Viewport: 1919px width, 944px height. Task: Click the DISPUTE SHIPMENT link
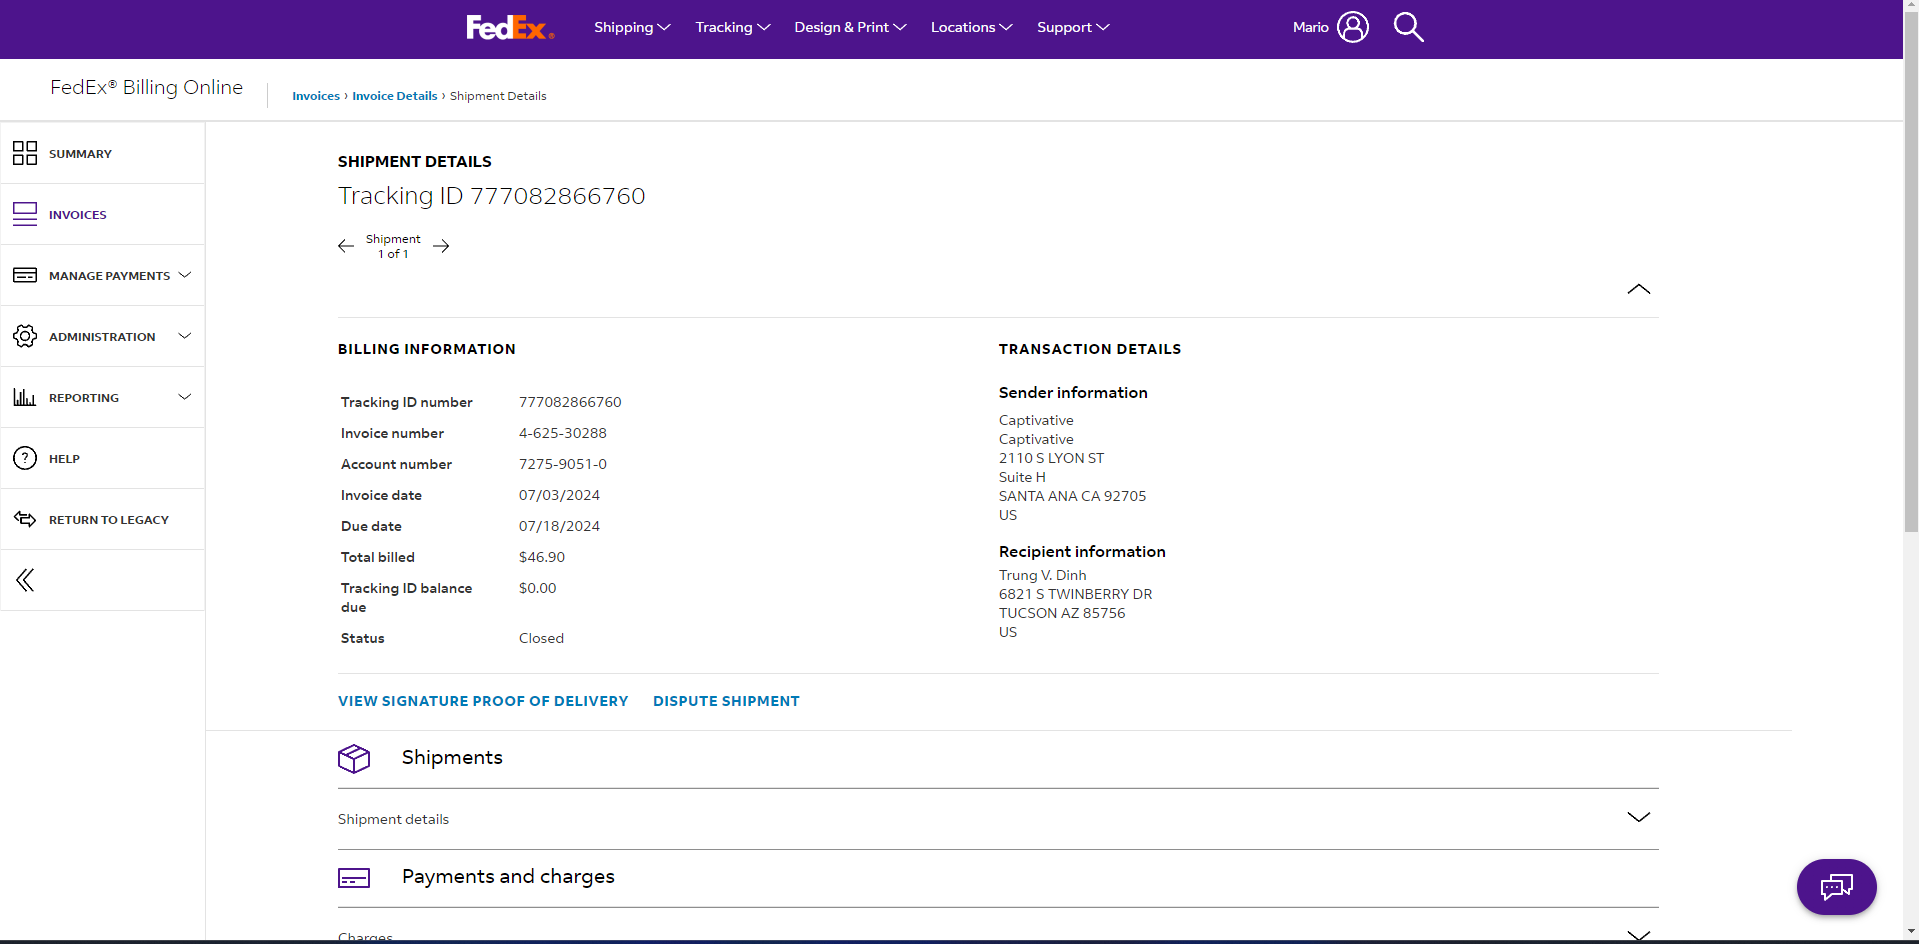click(x=726, y=701)
